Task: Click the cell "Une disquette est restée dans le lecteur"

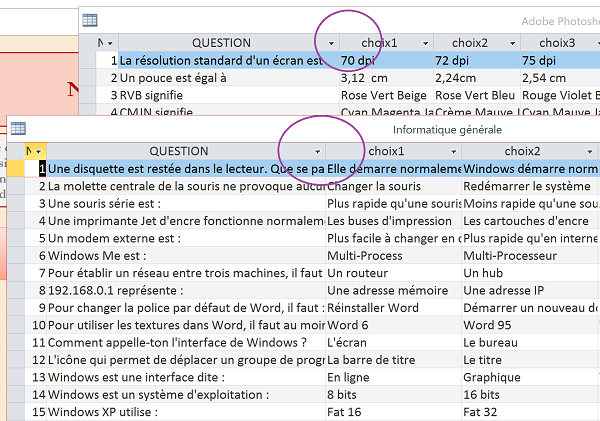Action: click(186, 169)
